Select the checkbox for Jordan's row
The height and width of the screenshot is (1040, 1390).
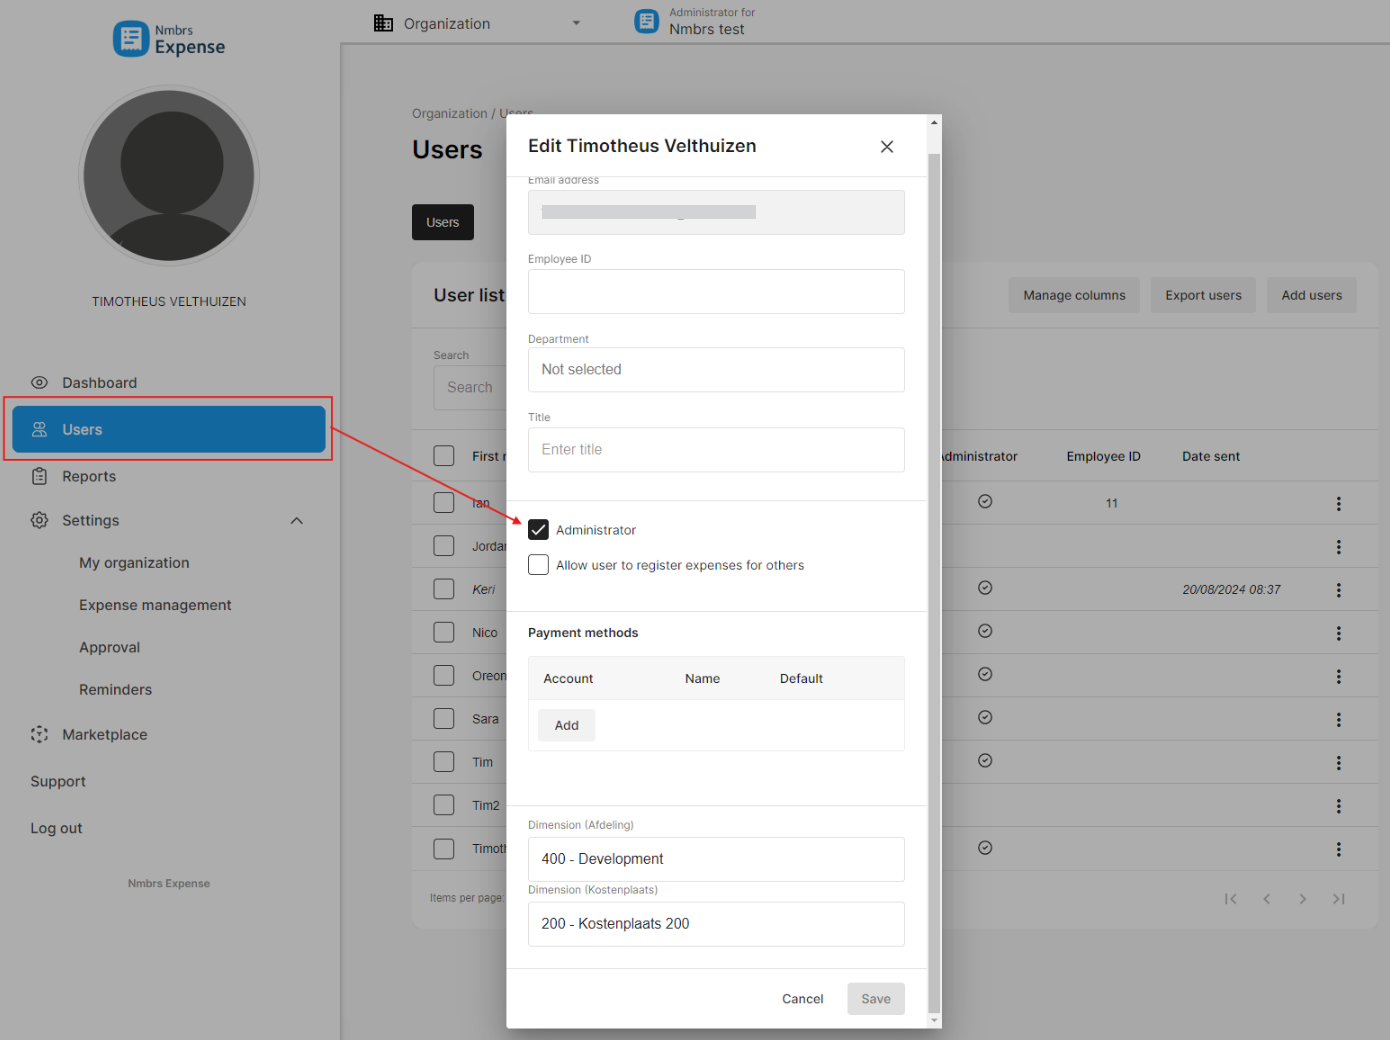(444, 546)
